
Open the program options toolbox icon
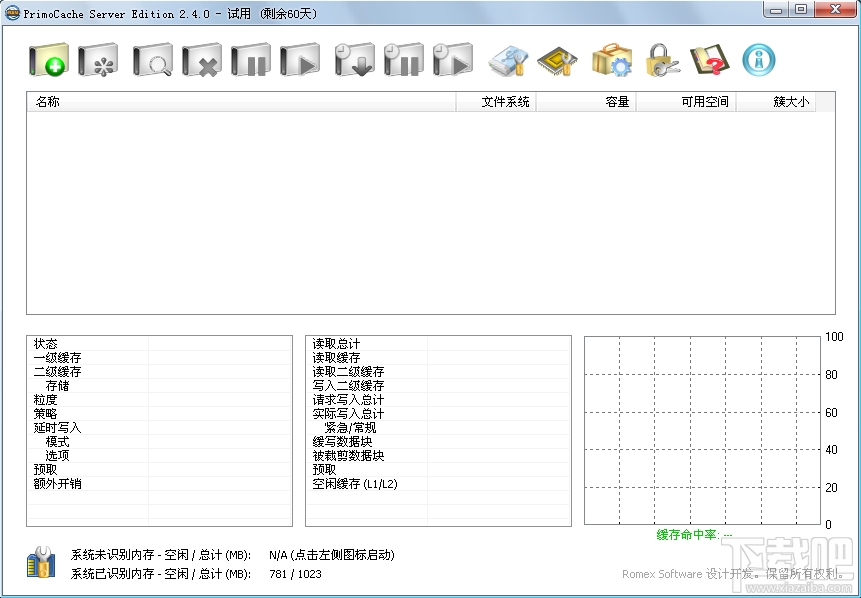[612, 59]
